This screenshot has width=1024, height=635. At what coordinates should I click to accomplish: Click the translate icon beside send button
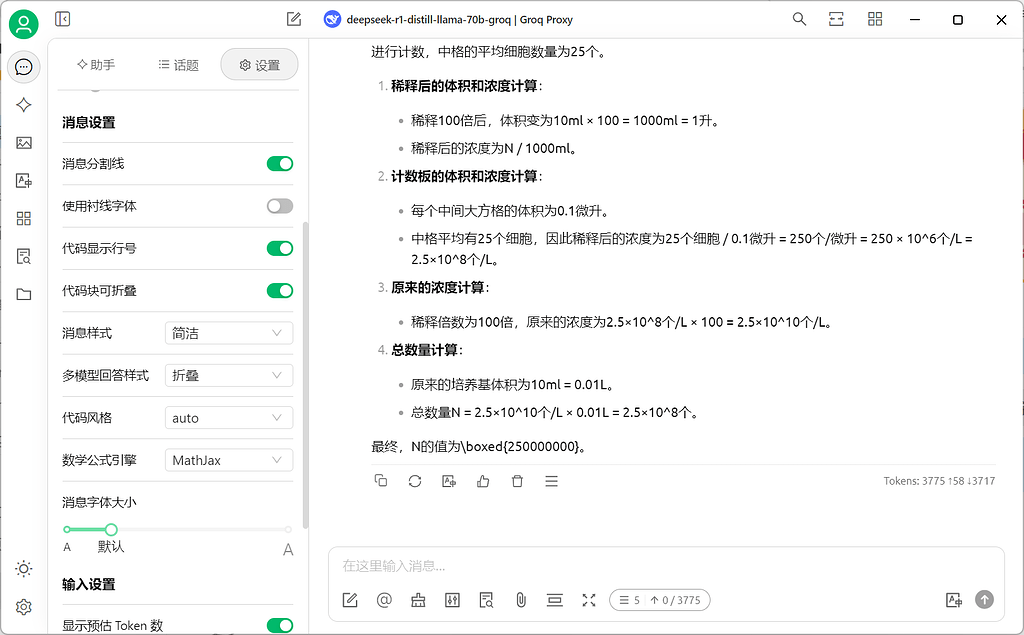953,600
